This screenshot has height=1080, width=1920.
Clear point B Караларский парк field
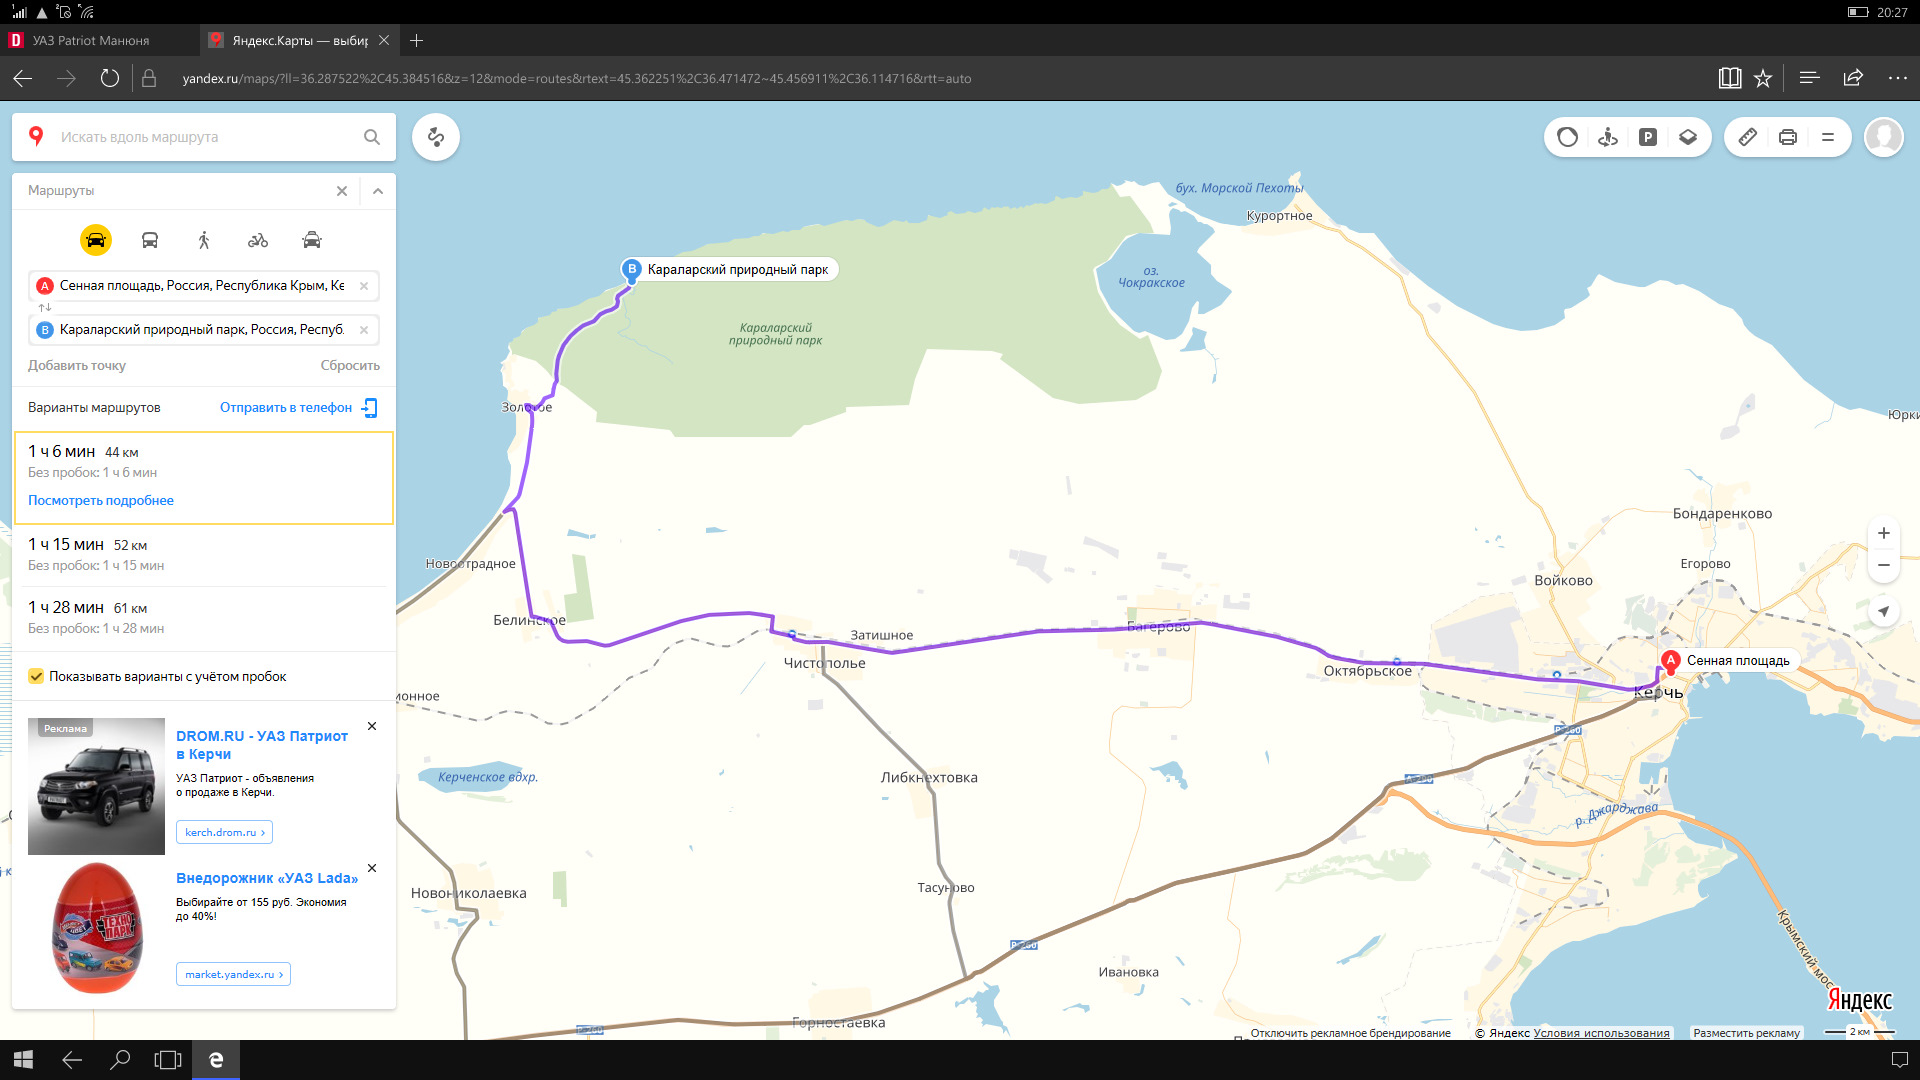tap(364, 330)
